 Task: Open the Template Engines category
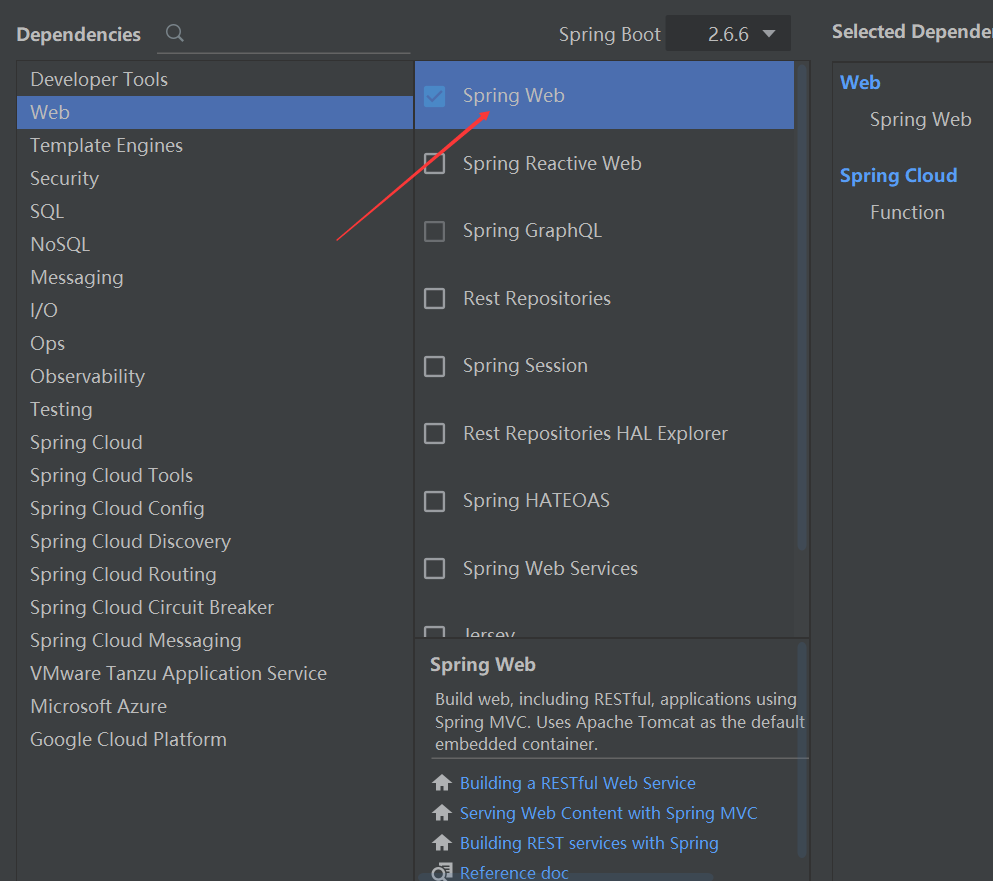pos(215,146)
